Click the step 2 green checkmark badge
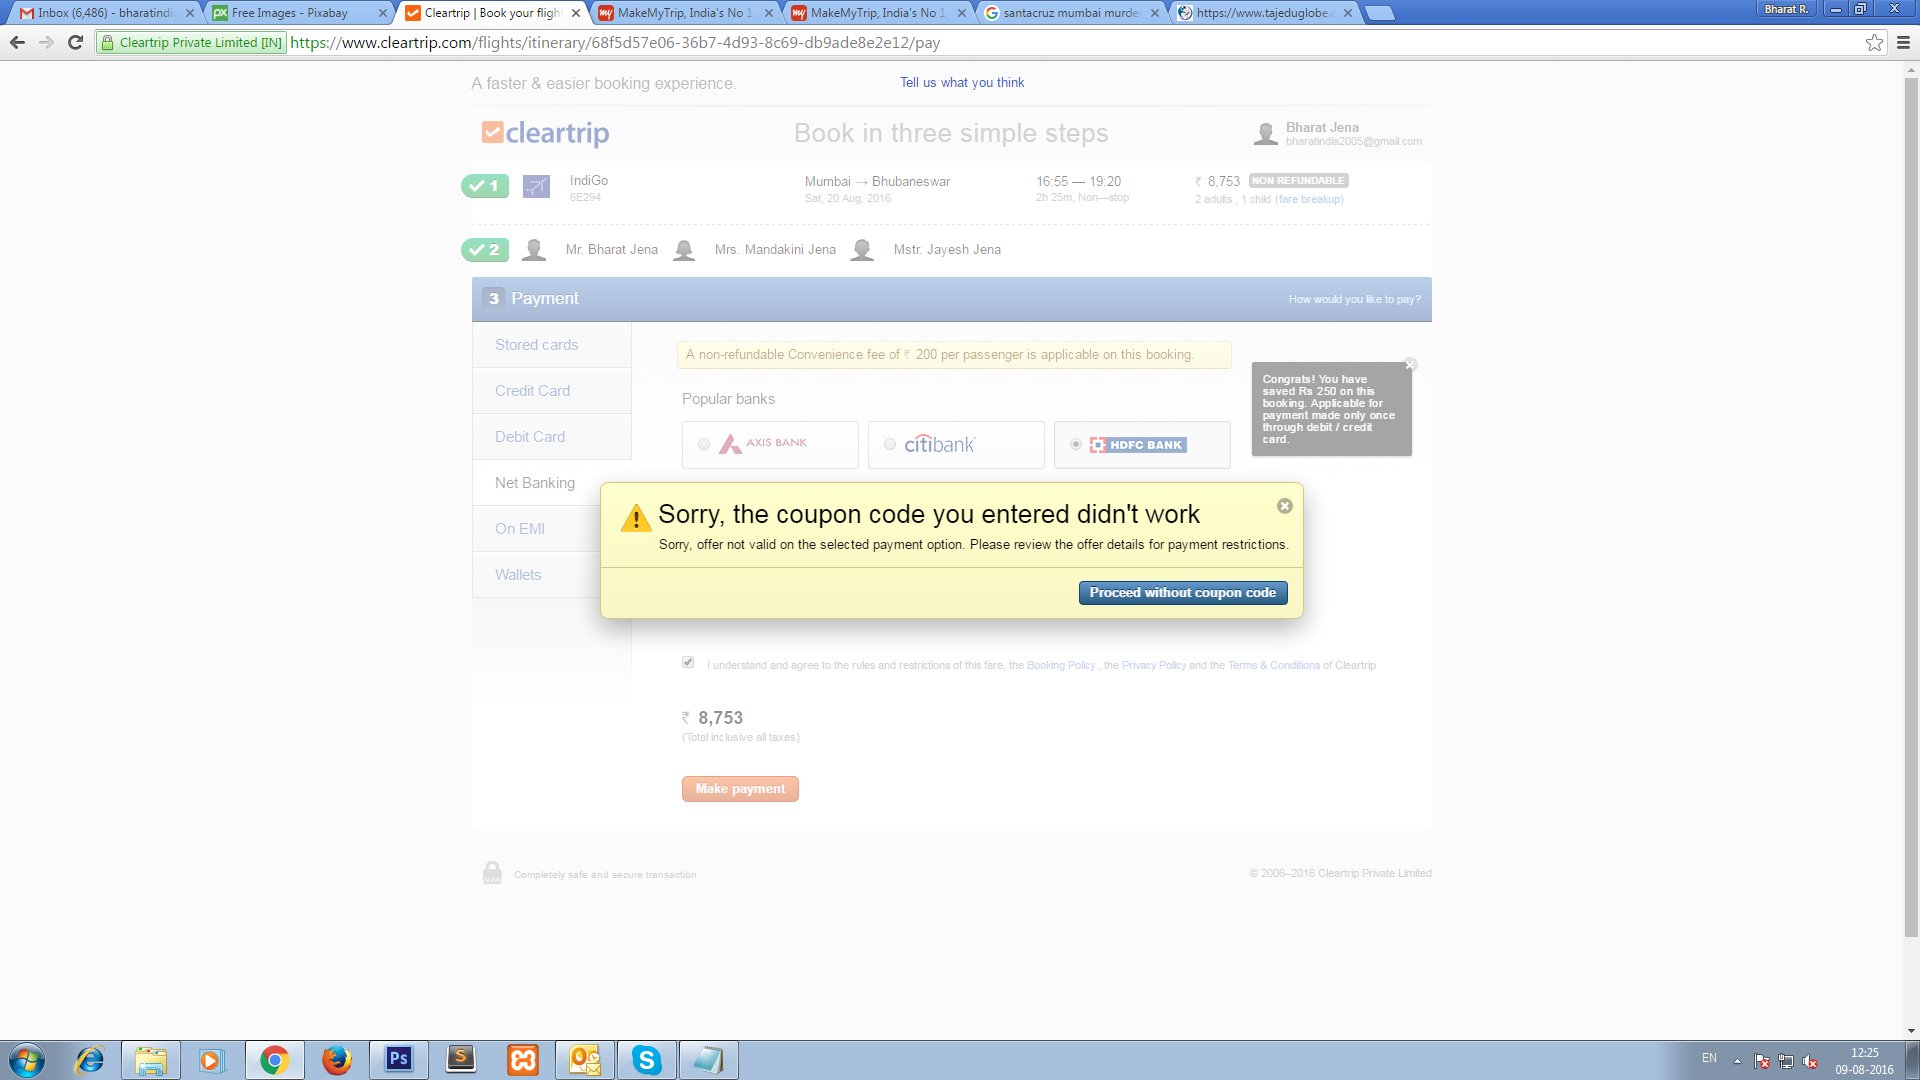Screen dimensions: 1920x1080 point(485,250)
